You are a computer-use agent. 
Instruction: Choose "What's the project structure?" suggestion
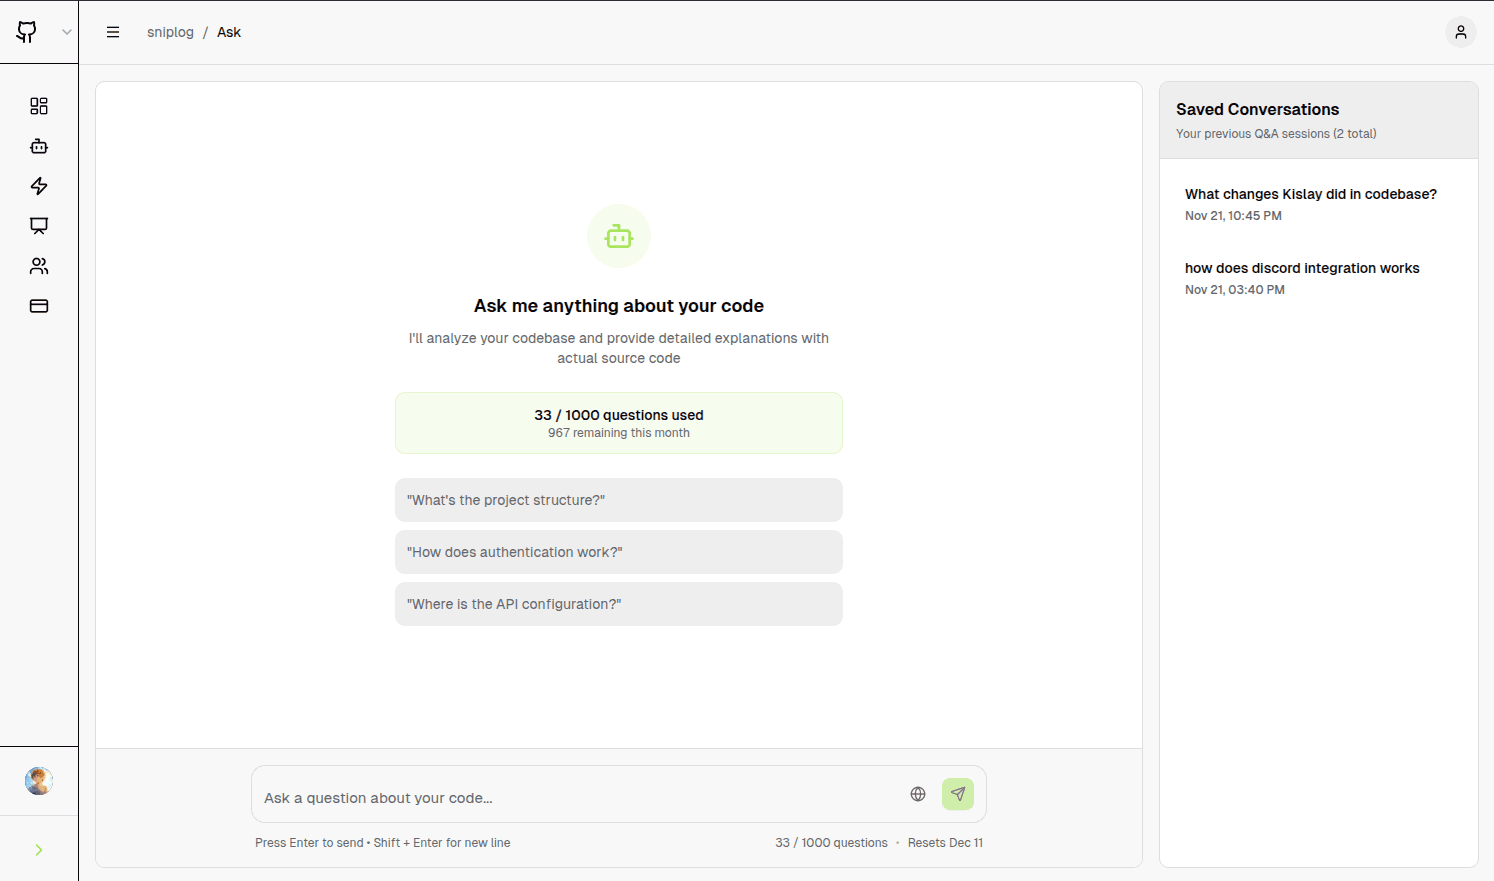click(x=618, y=500)
